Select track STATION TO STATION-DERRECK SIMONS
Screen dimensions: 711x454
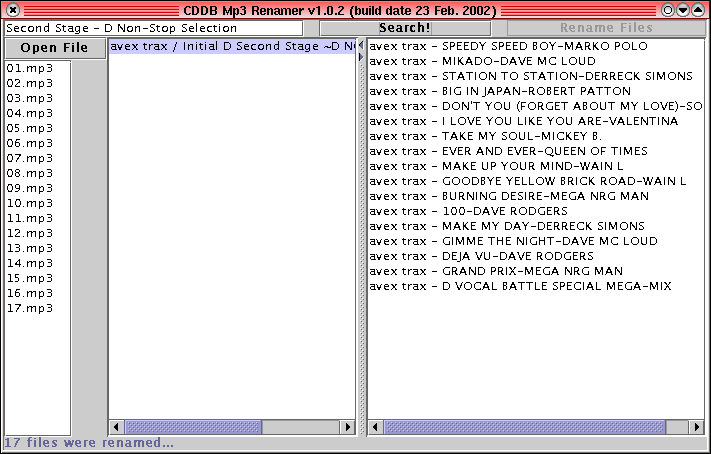(536, 76)
